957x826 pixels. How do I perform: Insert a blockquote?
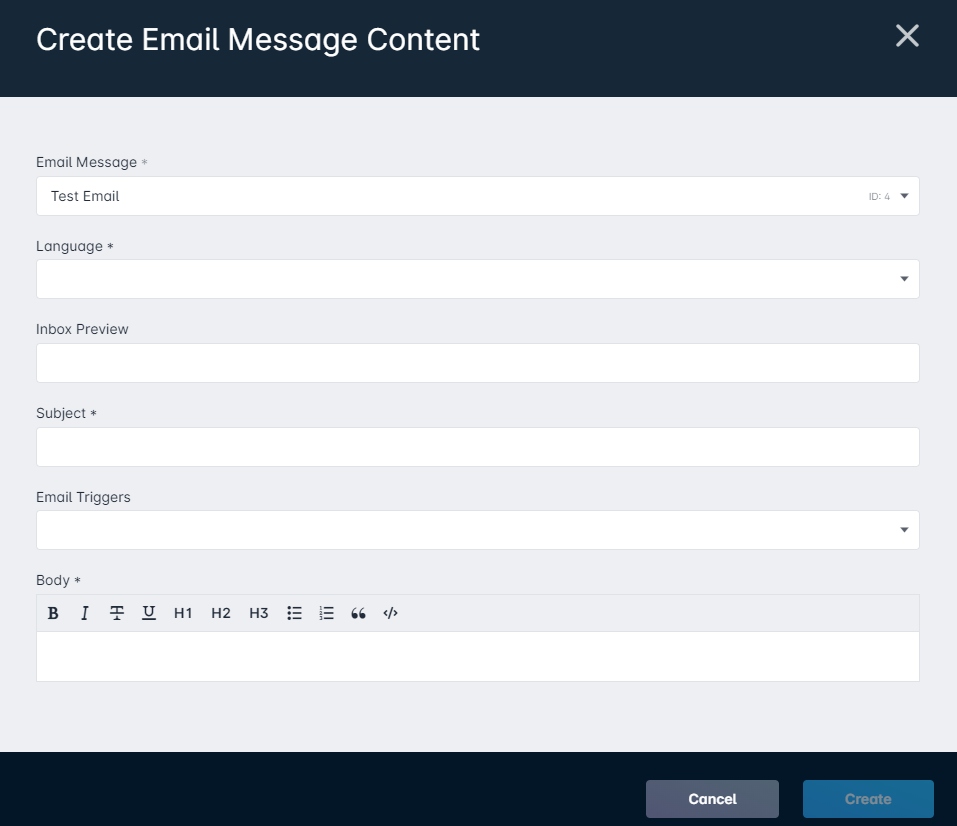[x=358, y=613]
